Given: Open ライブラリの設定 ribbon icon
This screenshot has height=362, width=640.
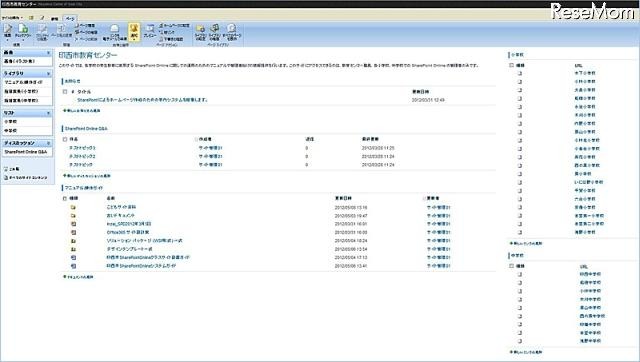Looking at the screenshot, I should click(x=200, y=29).
